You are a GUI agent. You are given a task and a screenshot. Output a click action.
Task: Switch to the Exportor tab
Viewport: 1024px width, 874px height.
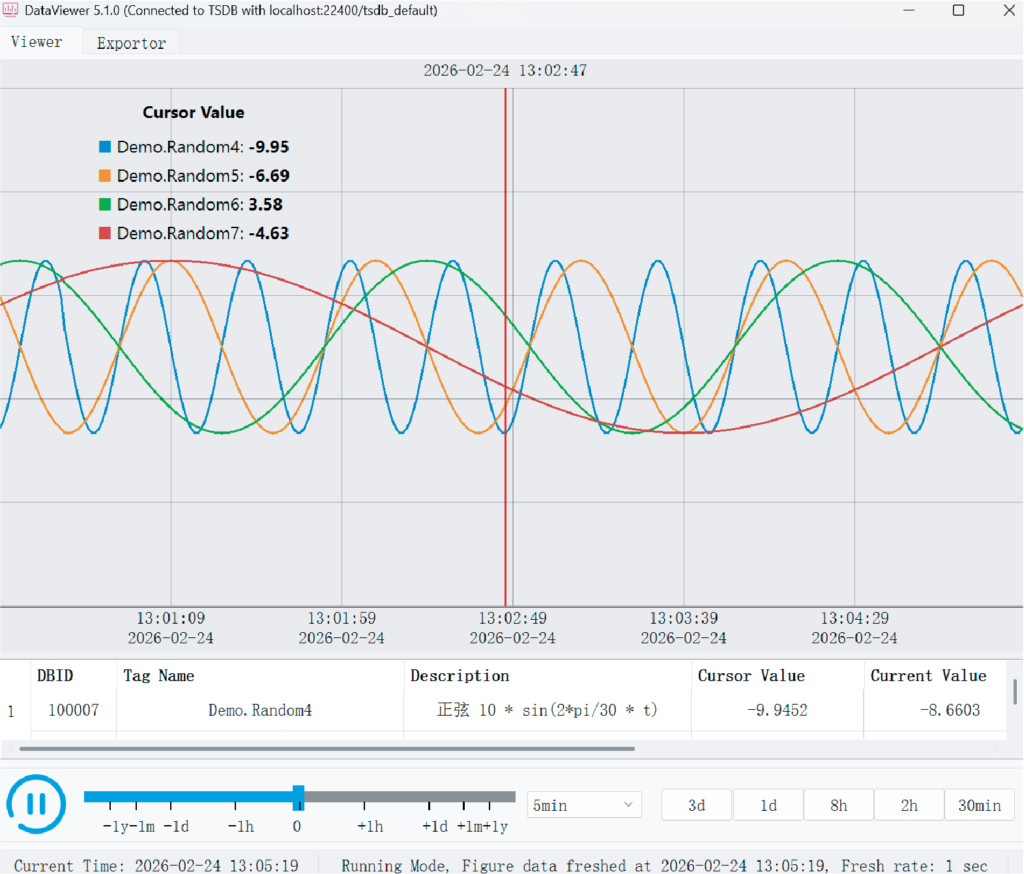coord(131,43)
